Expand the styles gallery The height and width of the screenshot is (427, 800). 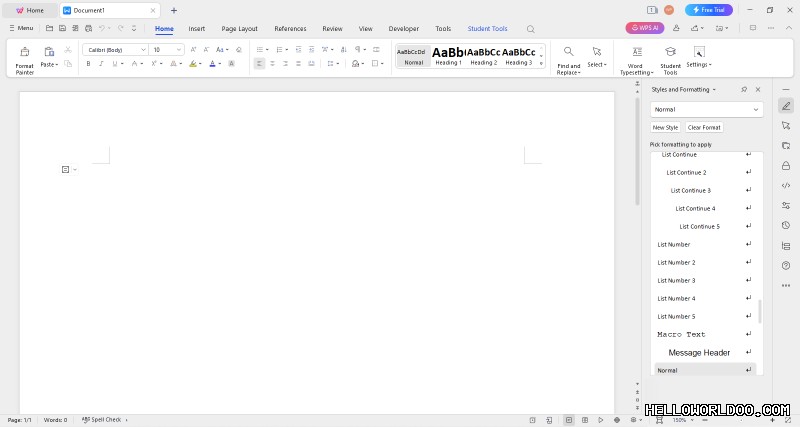click(541, 64)
